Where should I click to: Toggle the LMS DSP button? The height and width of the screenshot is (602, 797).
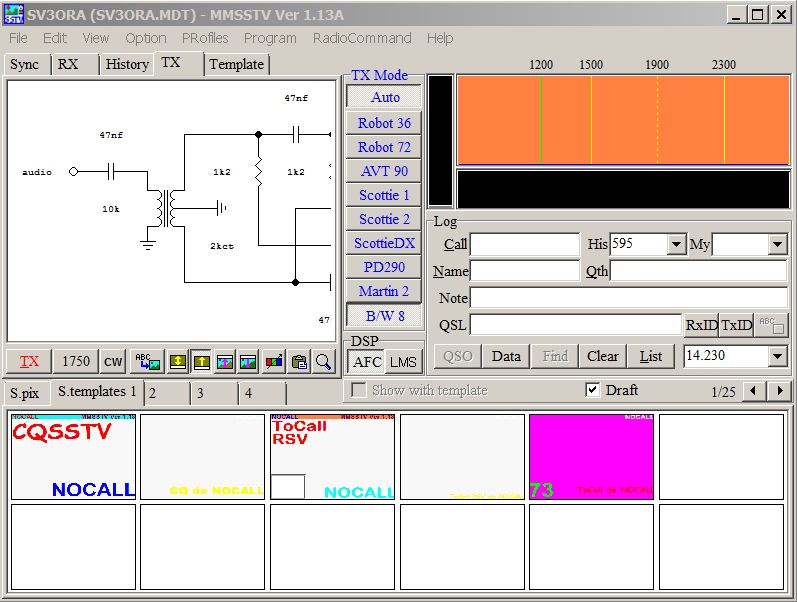tap(404, 362)
